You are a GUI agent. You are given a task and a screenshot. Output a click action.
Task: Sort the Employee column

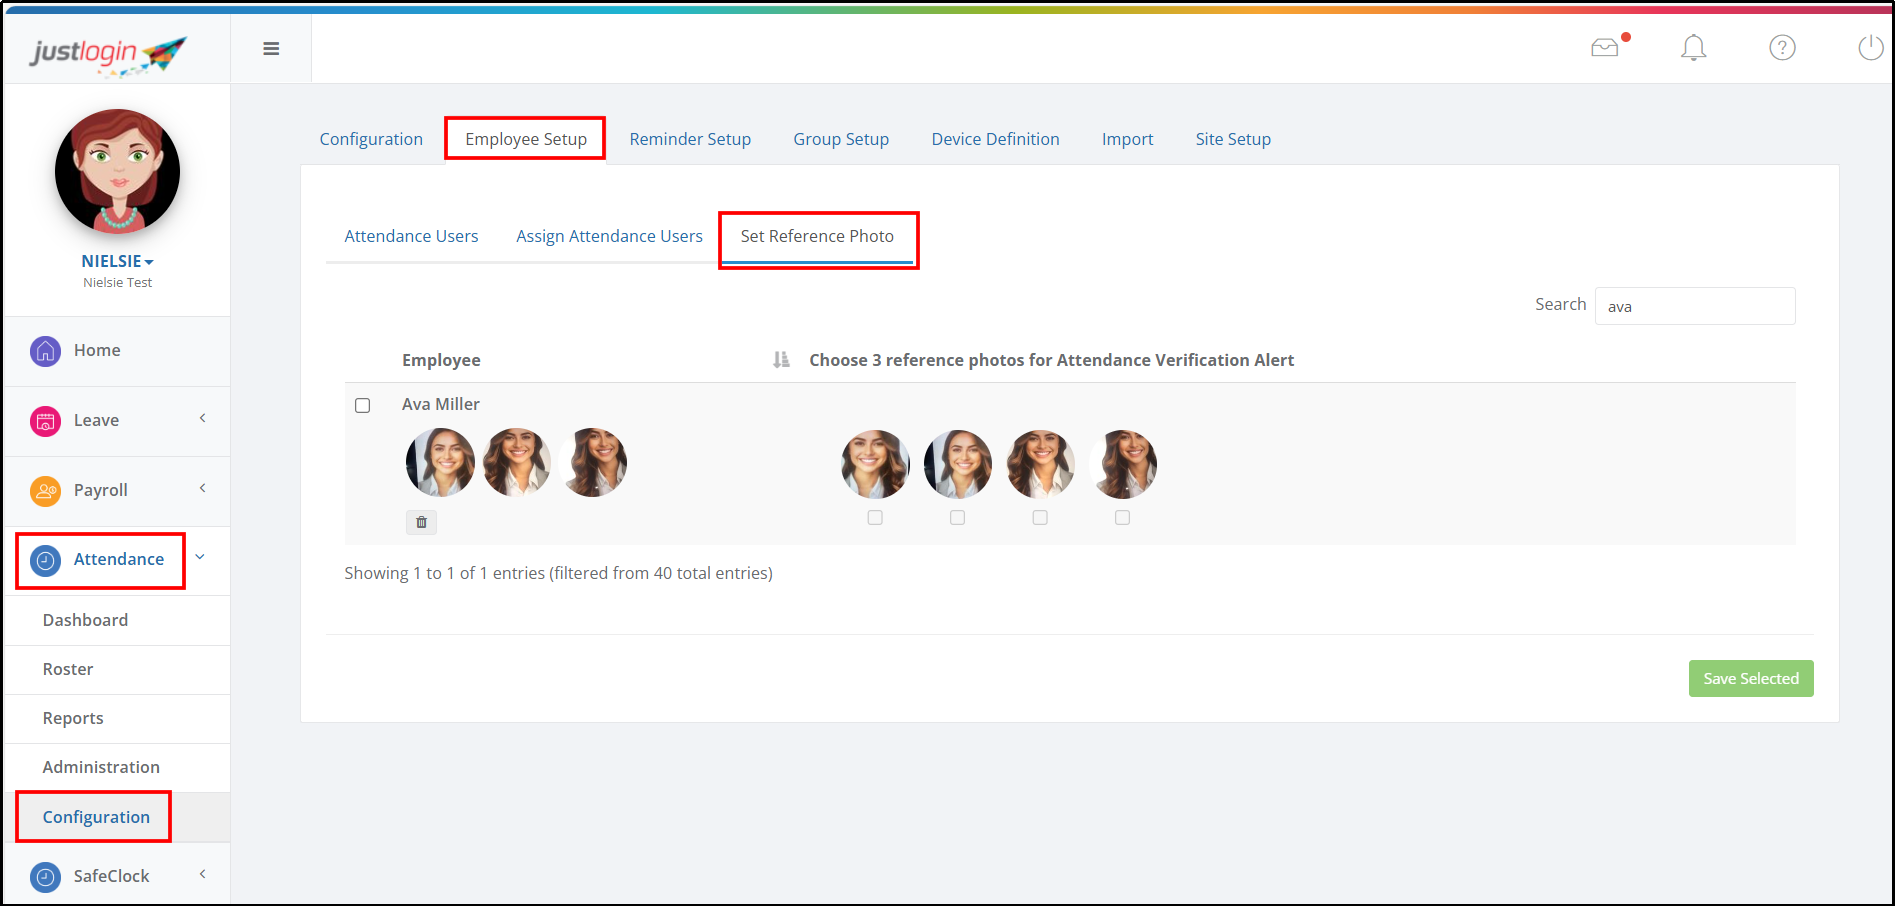tap(781, 360)
